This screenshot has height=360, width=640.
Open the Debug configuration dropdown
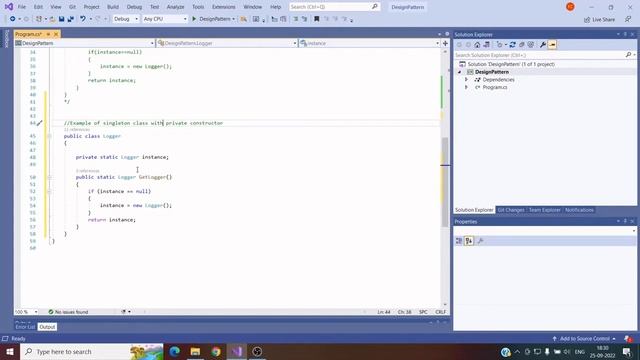[x=126, y=19]
